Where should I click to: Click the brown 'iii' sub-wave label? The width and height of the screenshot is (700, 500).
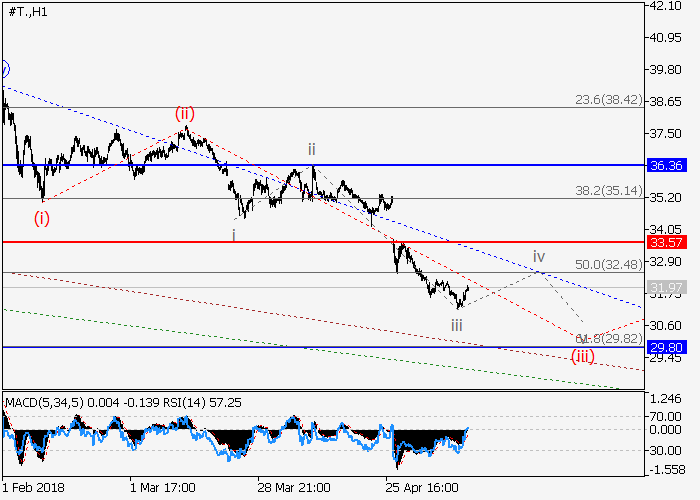(x=456, y=324)
